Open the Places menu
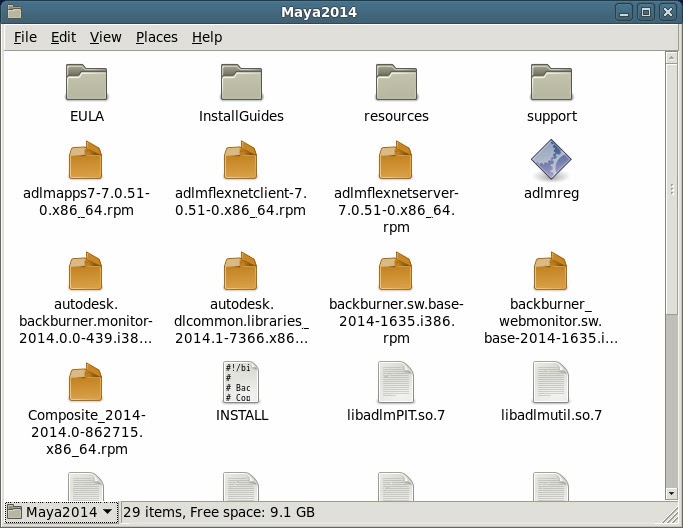 click(156, 37)
